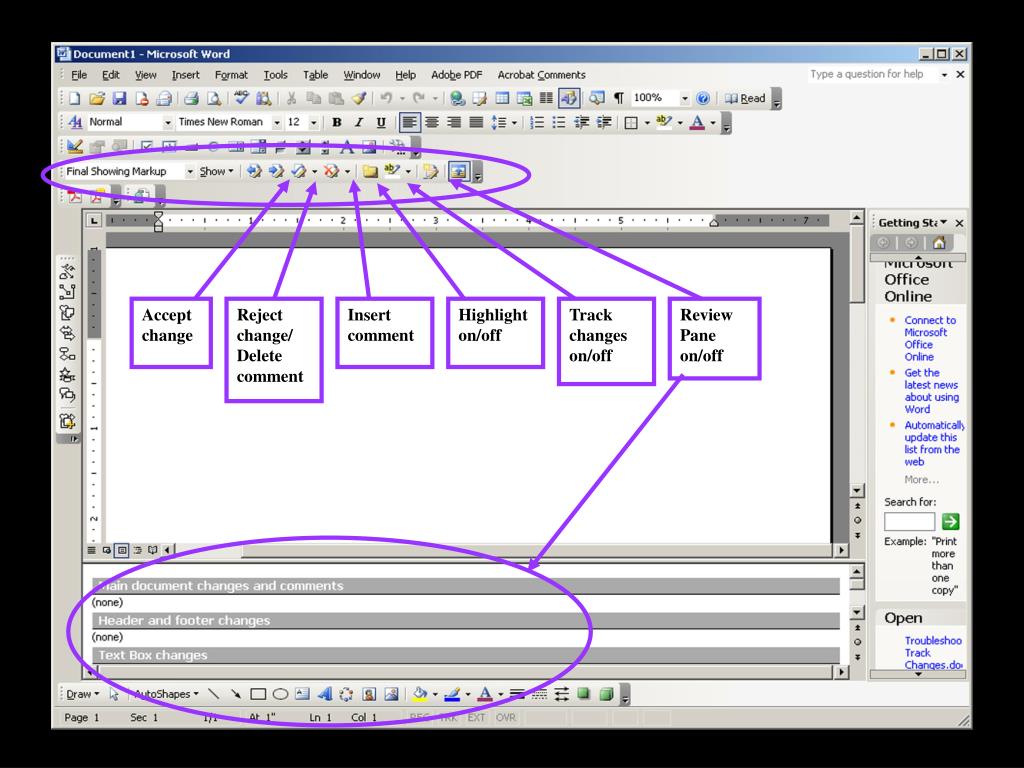Save the document with the floppy icon
Viewport: 1024px width, 768px height.
119,99
